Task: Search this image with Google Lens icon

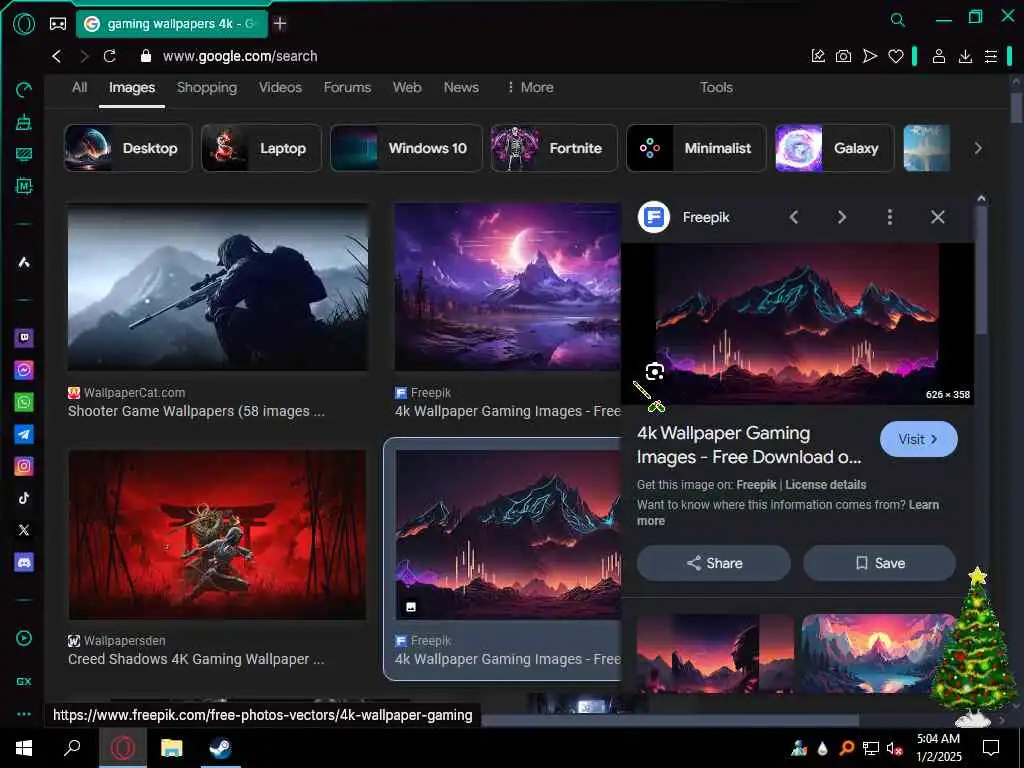Action: click(x=654, y=372)
